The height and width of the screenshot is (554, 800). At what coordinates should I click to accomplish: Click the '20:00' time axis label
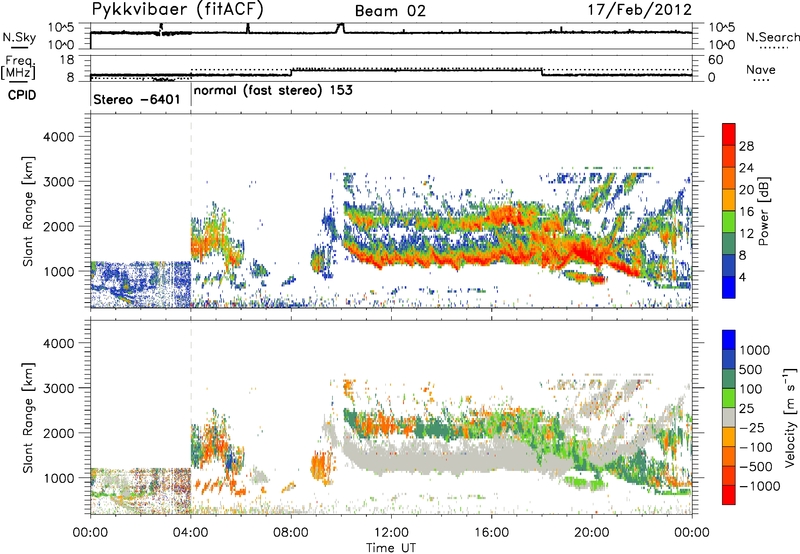[x=592, y=533]
